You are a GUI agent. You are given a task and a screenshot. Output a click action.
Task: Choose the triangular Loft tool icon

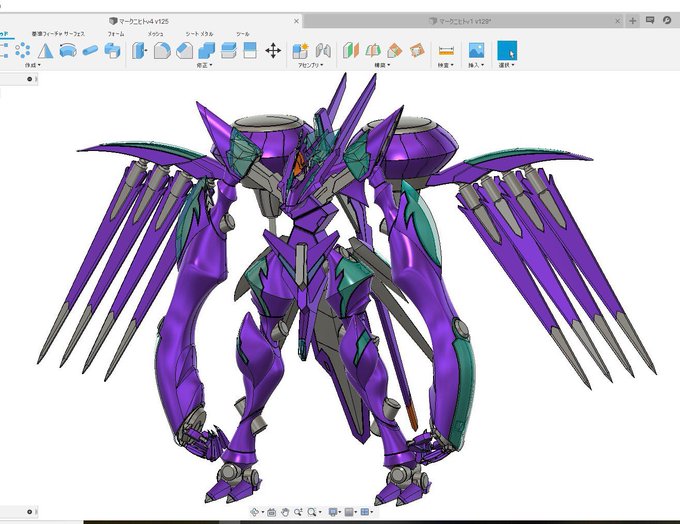pyautogui.click(x=45, y=51)
